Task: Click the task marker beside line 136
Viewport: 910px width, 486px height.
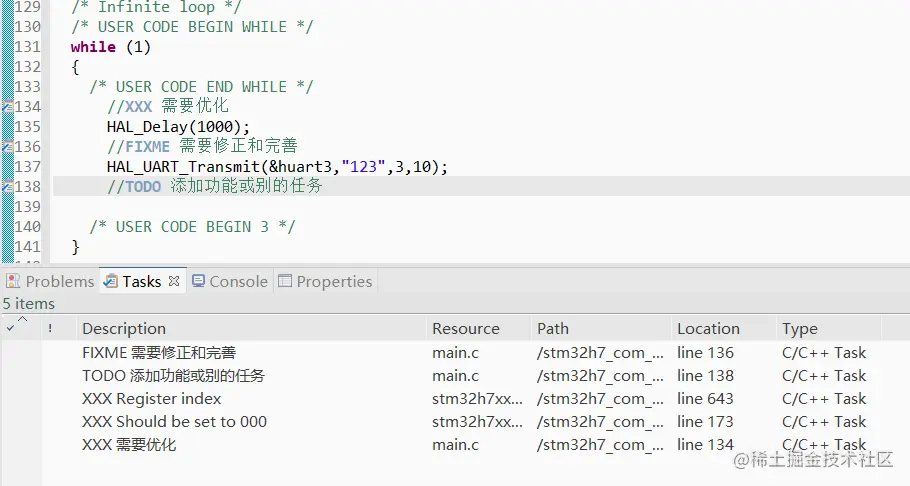Action: [8, 147]
